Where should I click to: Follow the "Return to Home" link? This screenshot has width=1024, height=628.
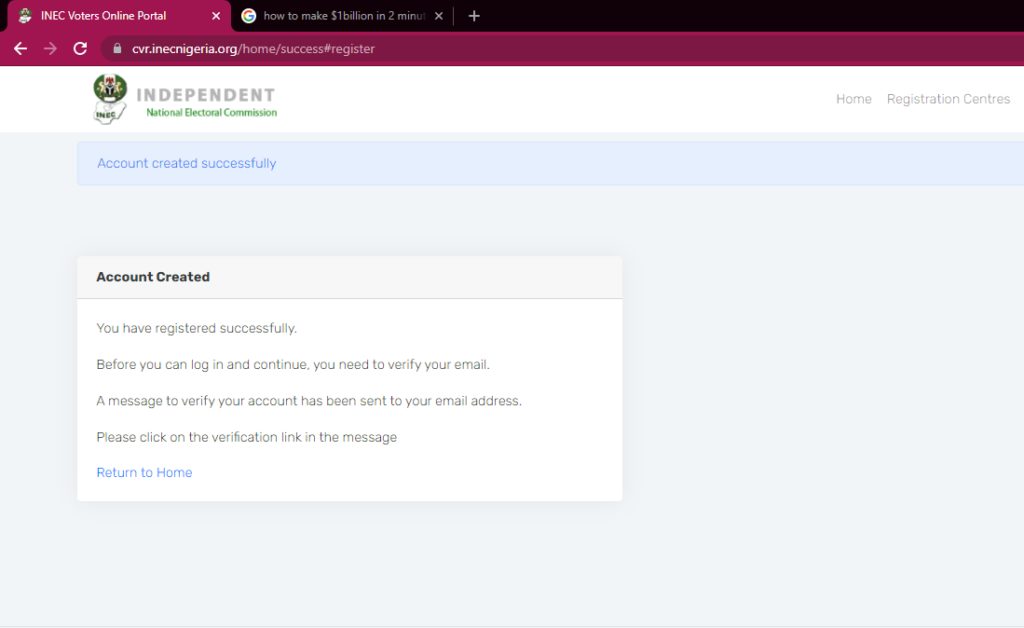[144, 472]
